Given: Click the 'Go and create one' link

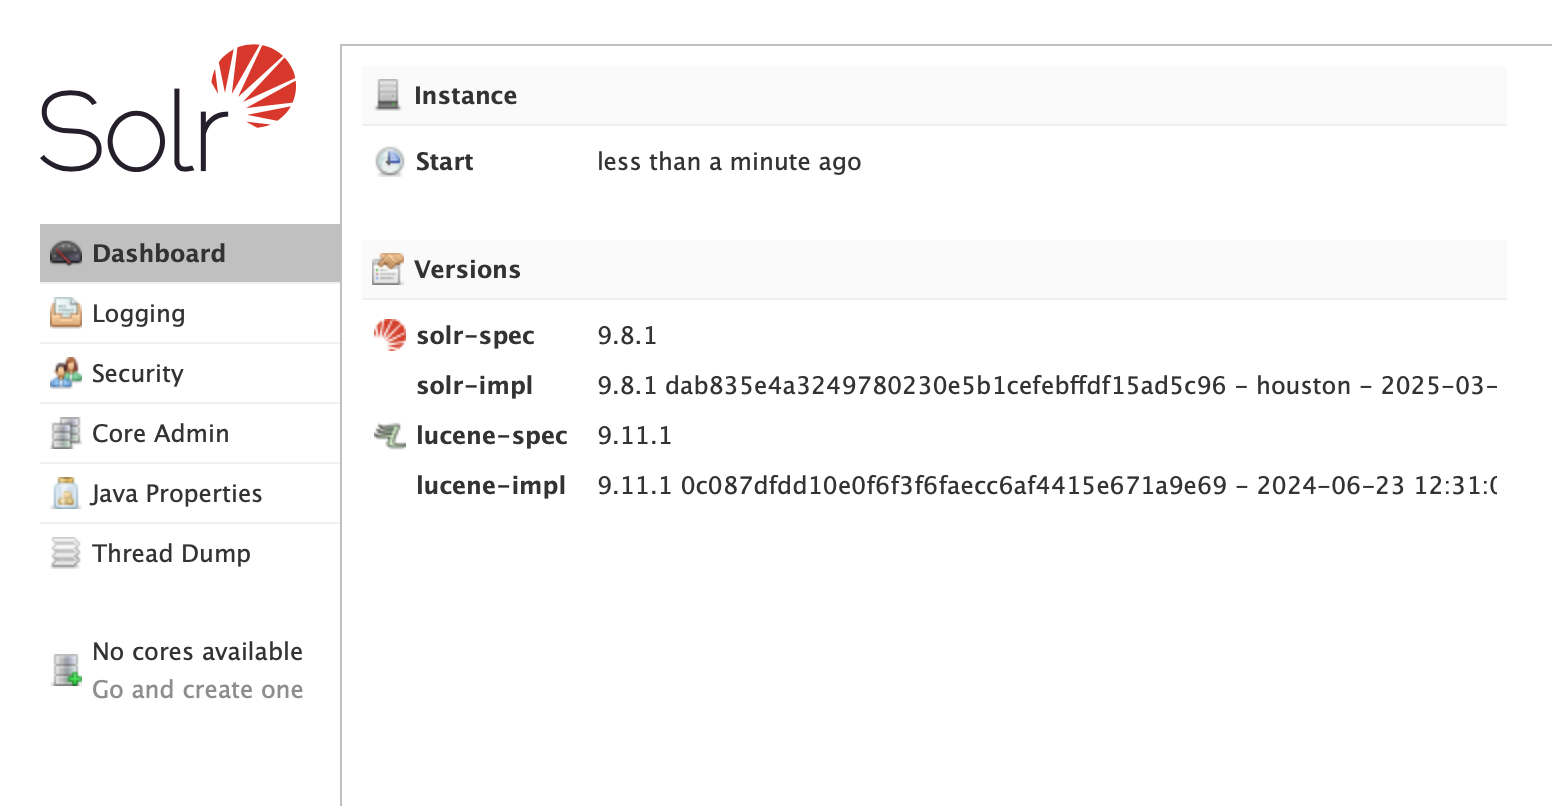Looking at the screenshot, I should 197,690.
